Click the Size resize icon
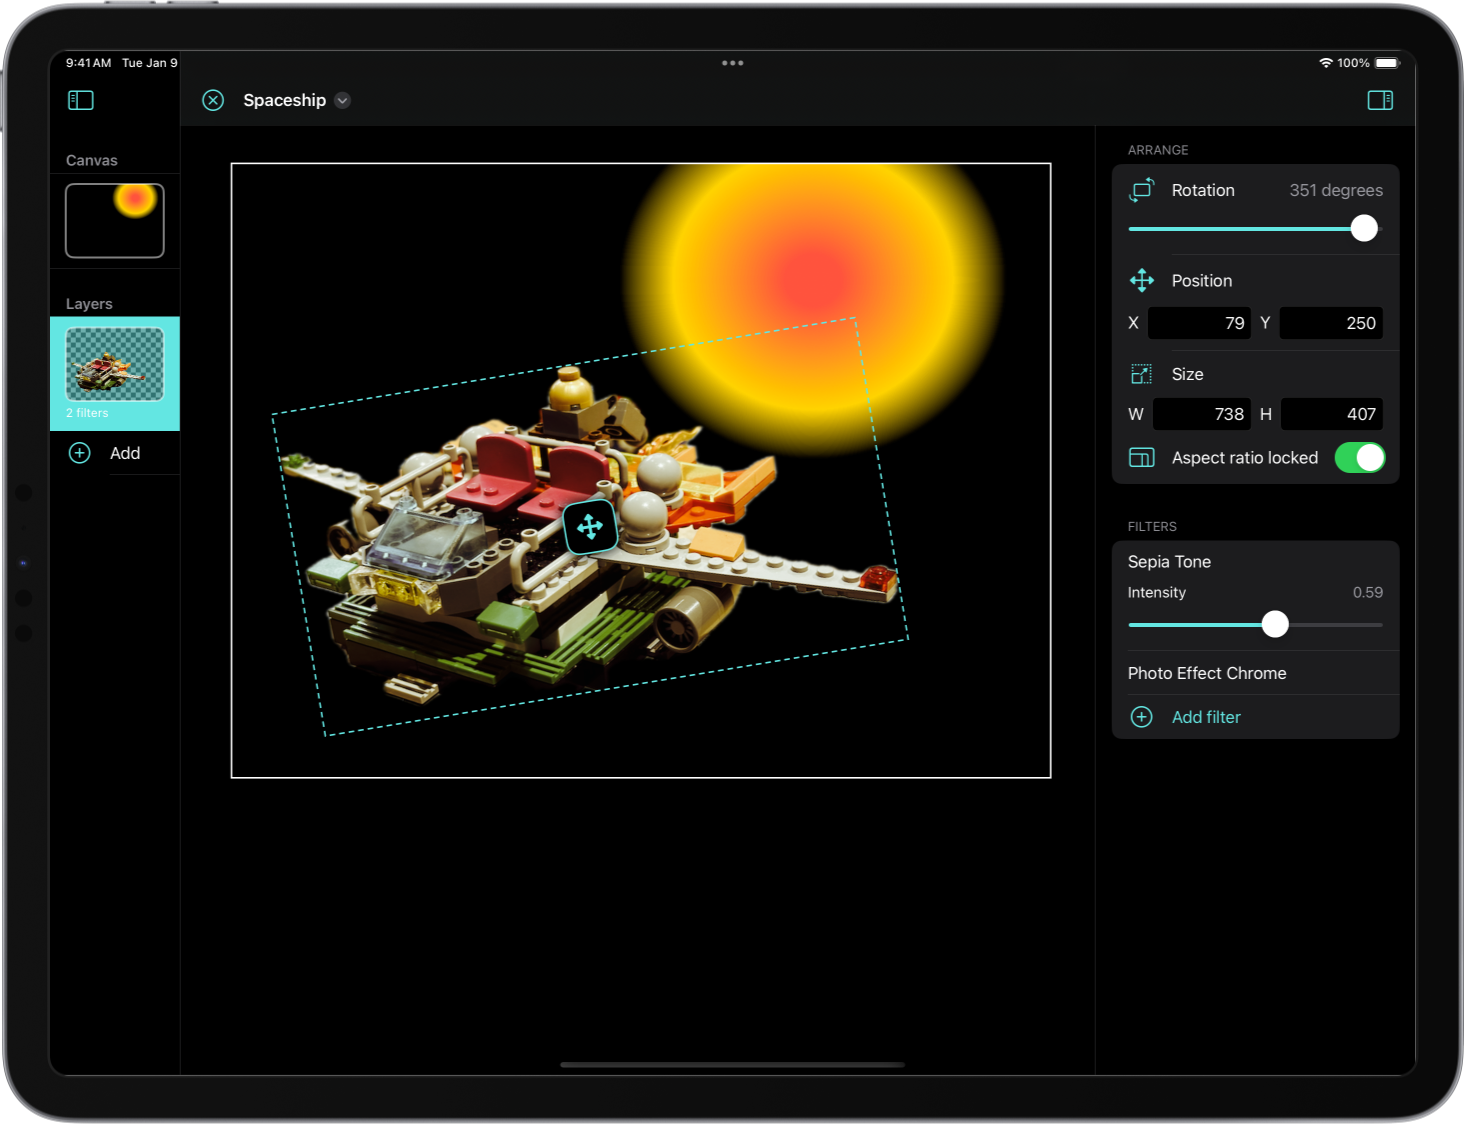1464x1124 pixels. coord(1142,374)
